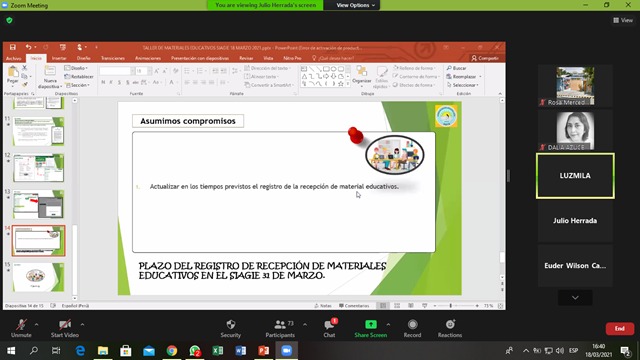Viewport: 640px width, 360px height.
Task: Toggle Start Video on
Action: (64, 329)
